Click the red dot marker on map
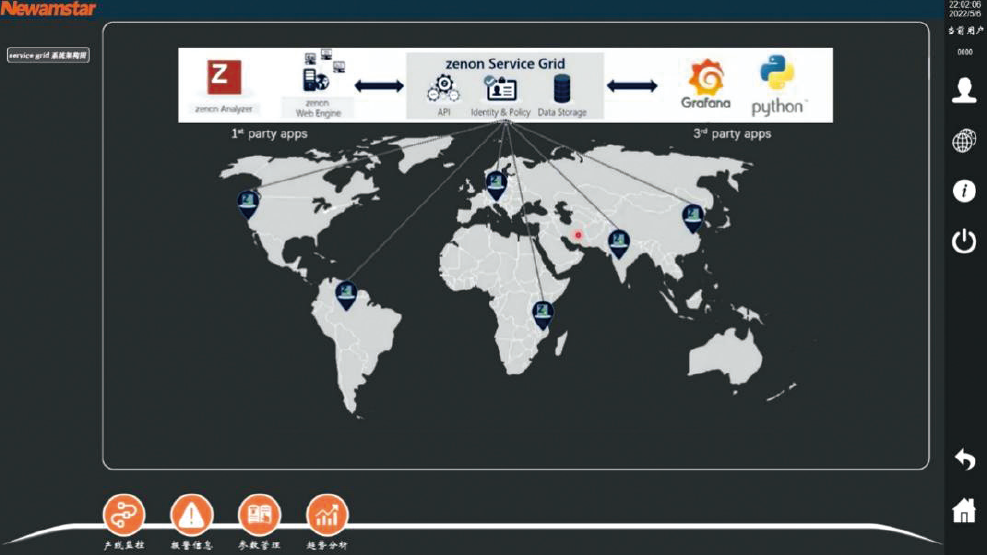This screenshot has height=555, width=987. tap(578, 235)
